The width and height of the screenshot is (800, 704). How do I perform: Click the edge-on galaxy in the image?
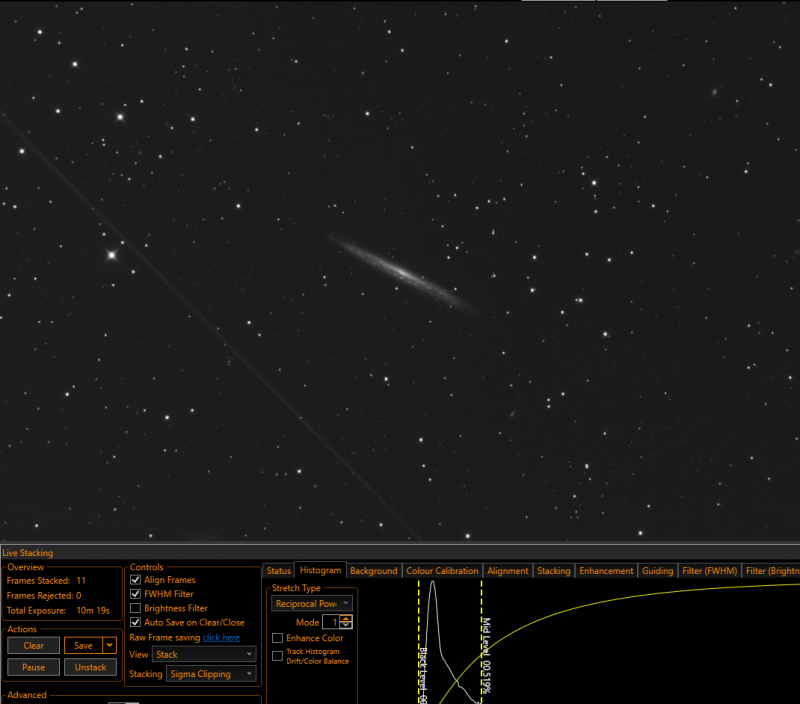403,273
